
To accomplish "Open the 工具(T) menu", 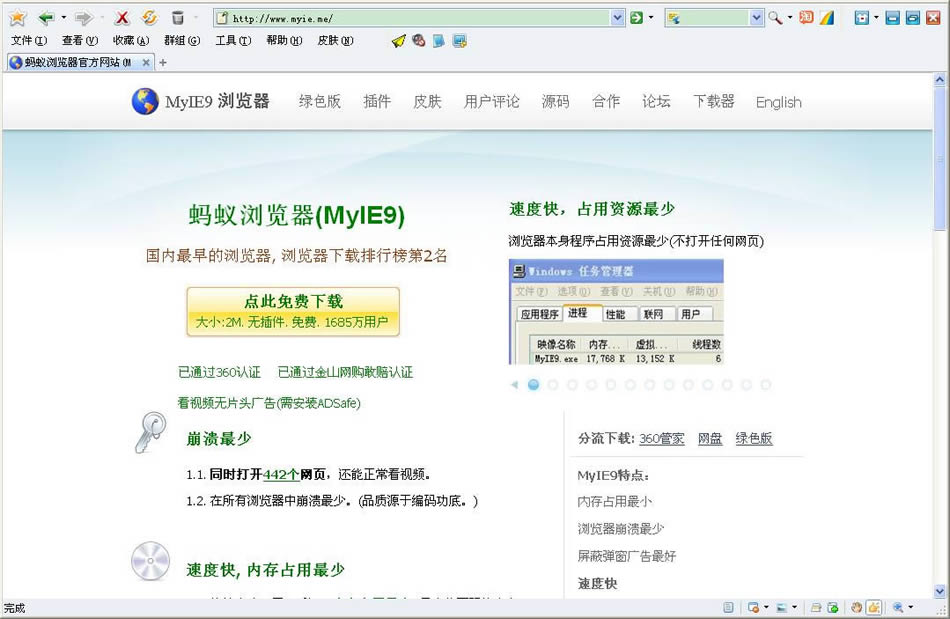I will point(233,41).
